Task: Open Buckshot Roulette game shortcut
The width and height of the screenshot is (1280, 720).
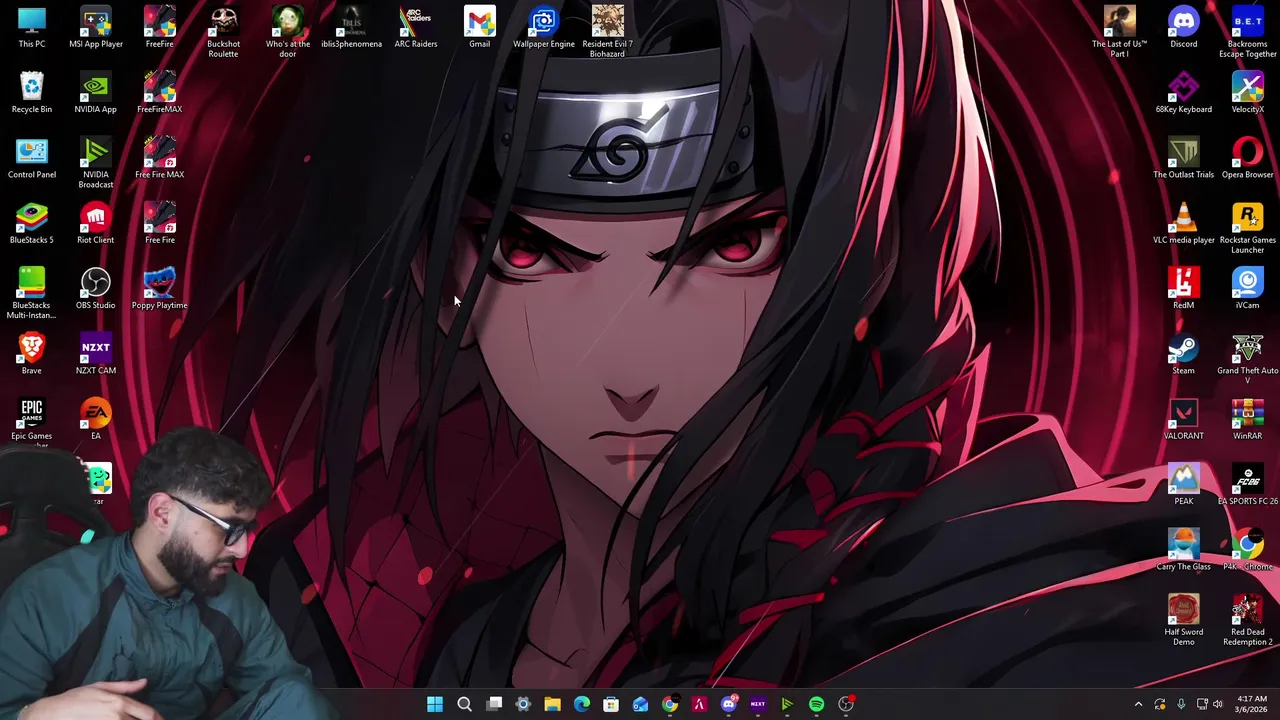Action: (x=223, y=32)
